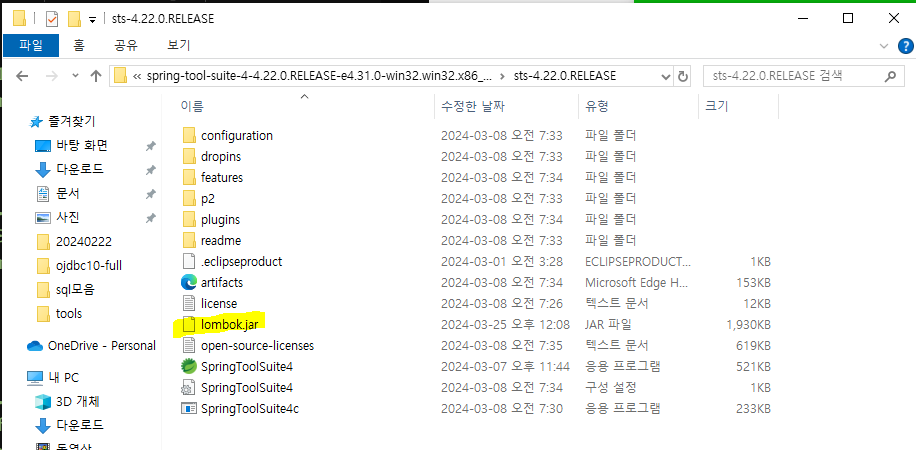Open recent locations dropdown arrow
The image size is (916, 450).
(75, 76)
